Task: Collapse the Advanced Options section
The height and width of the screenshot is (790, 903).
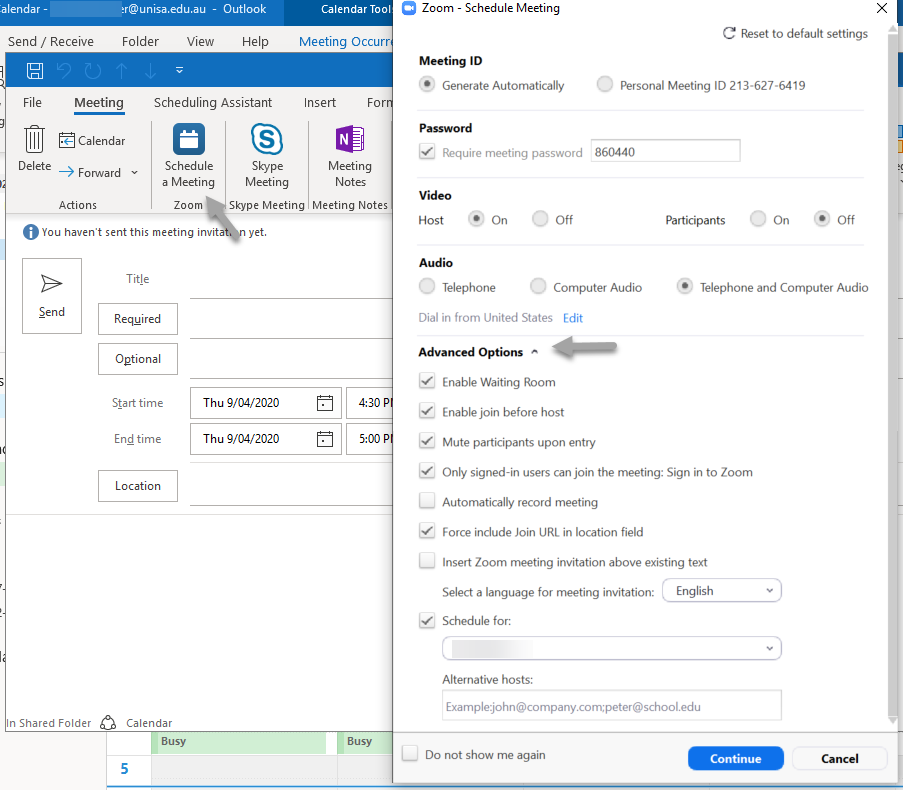Action: [534, 351]
